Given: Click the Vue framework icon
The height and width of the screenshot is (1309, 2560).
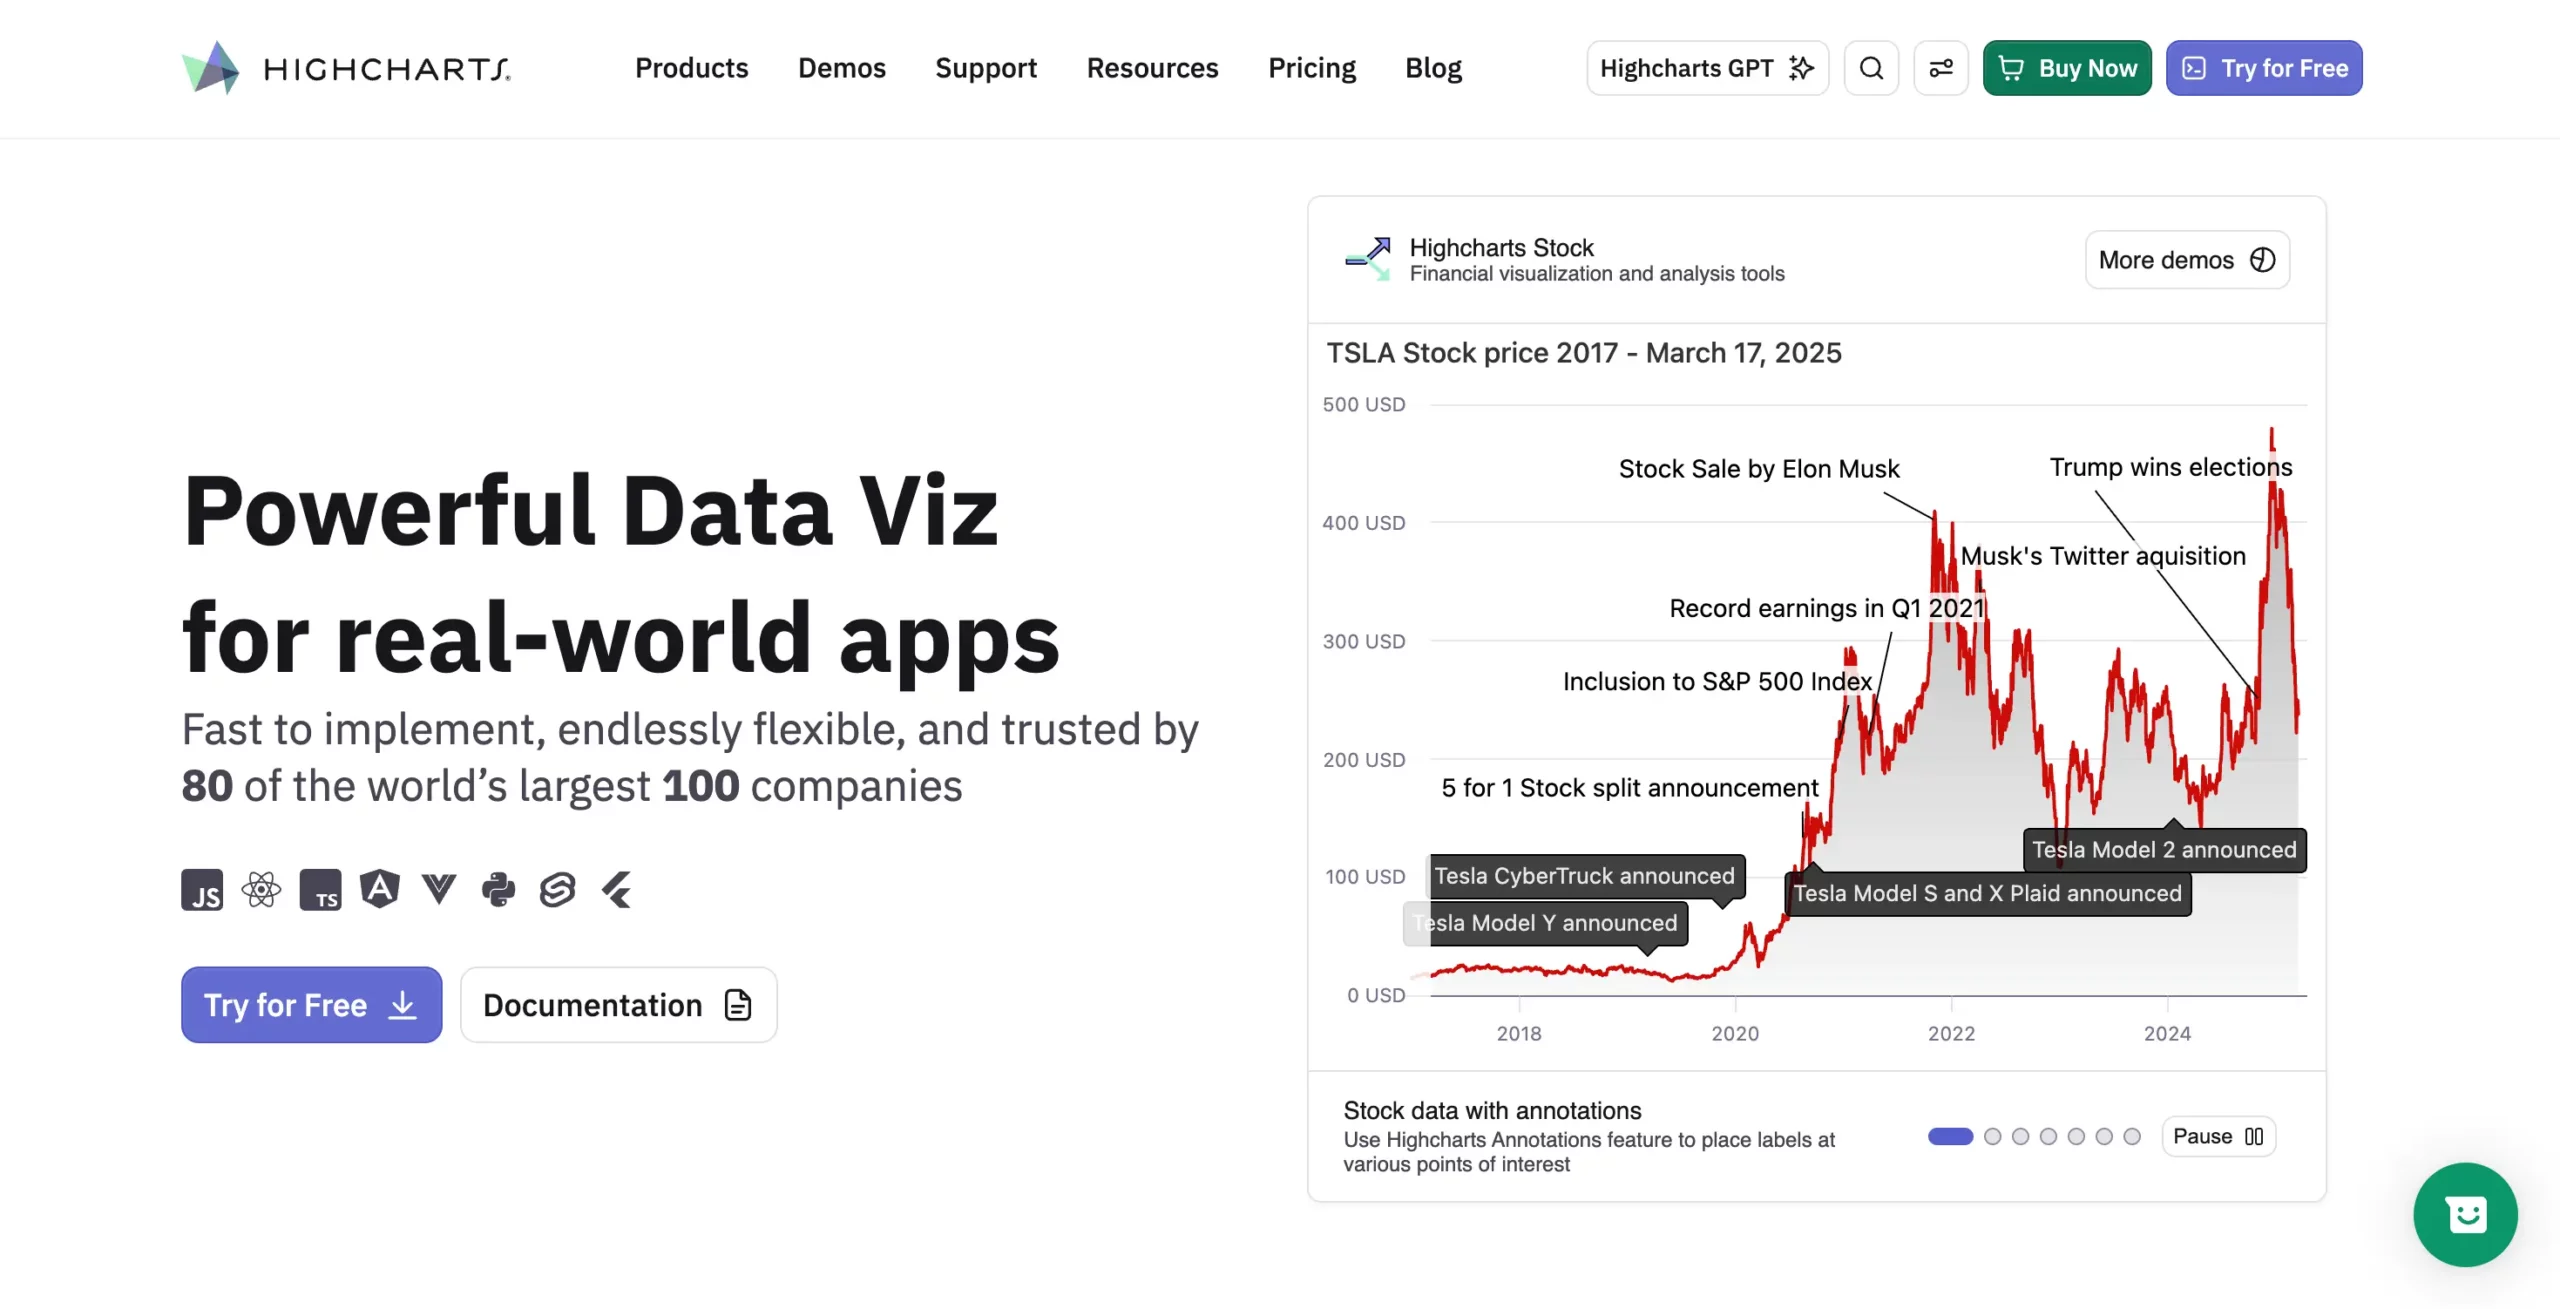Looking at the screenshot, I should (x=439, y=889).
